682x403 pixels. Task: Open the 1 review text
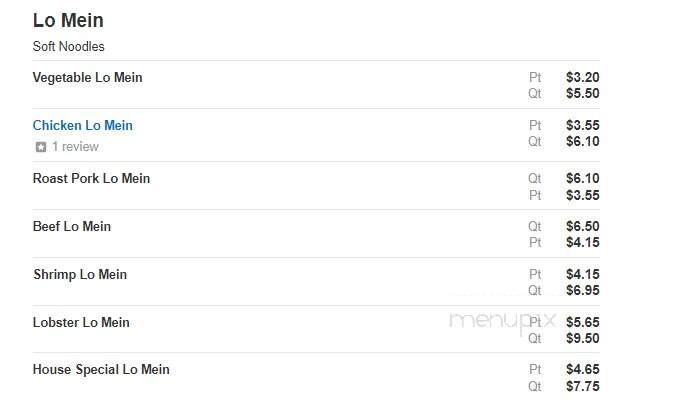click(x=75, y=147)
